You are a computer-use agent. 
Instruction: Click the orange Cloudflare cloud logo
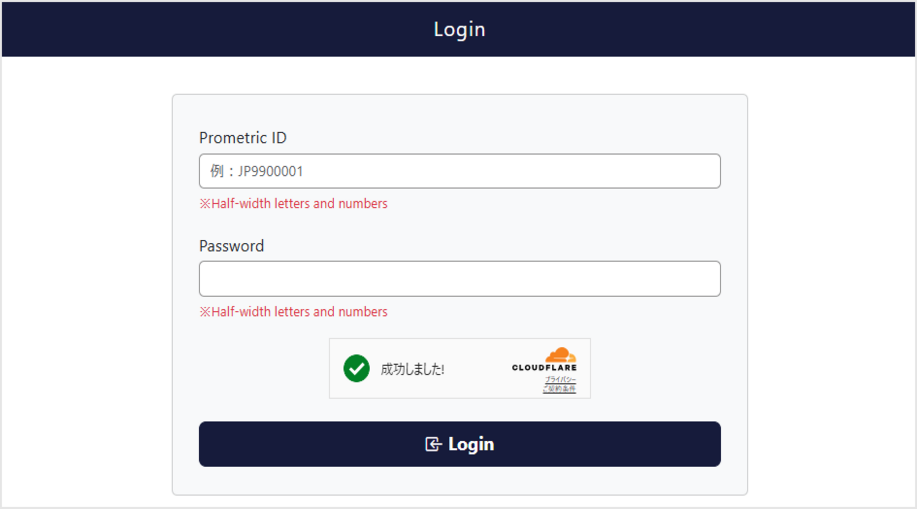[560, 355]
